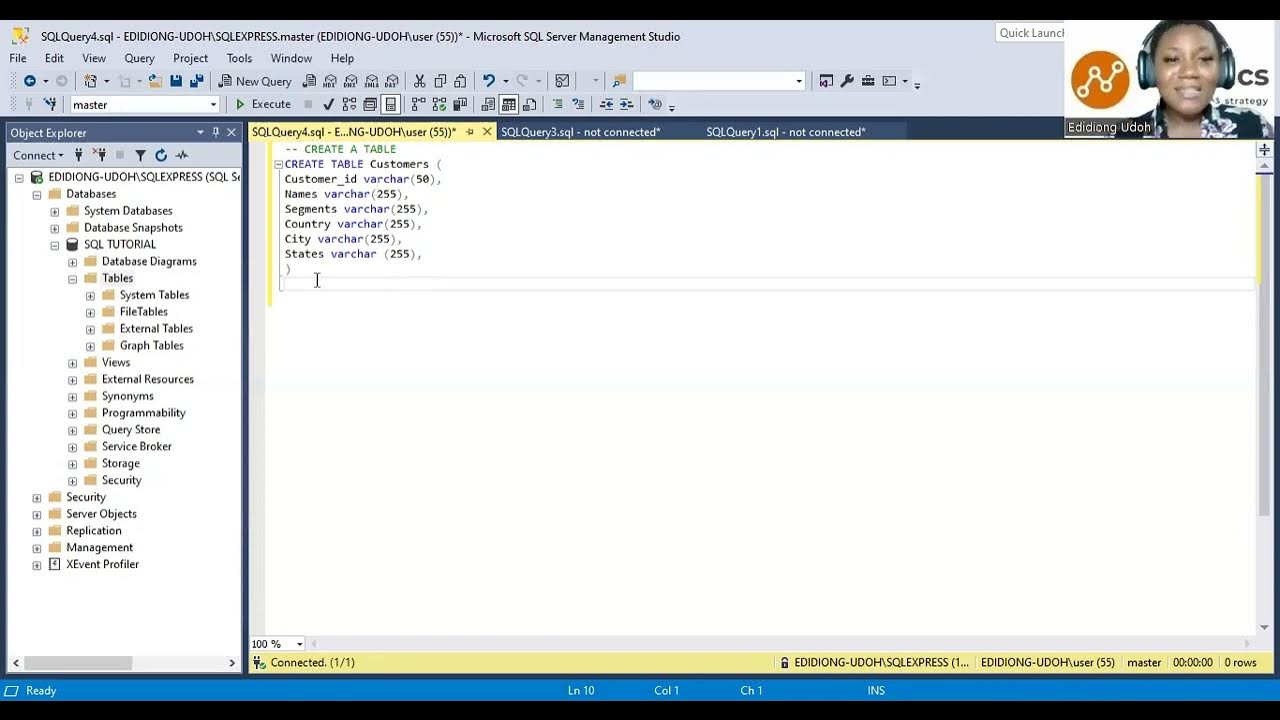The width and height of the screenshot is (1280, 720).
Task: Toggle Include Actual Execution Plan
Action: [418, 104]
